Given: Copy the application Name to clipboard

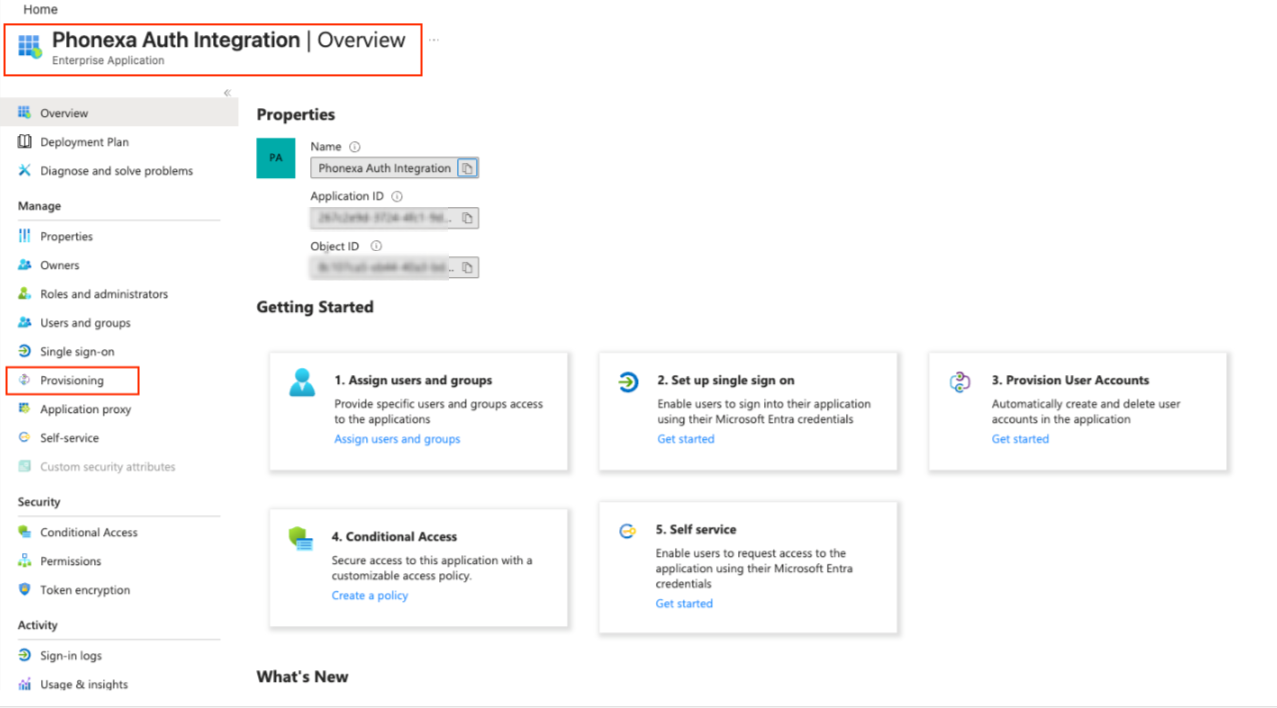Looking at the screenshot, I should pyautogui.click(x=467, y=168).
